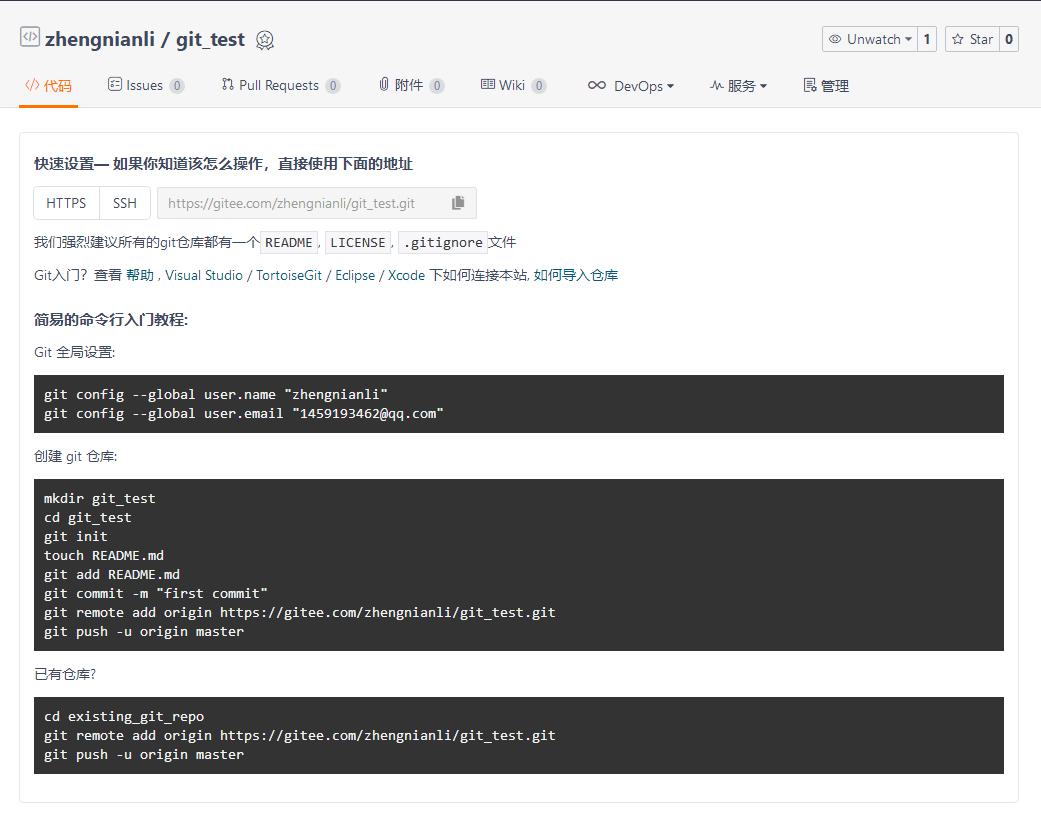The width and height of the screenshot is (1041, 814).
Task: Select HTTPS clone protocol
Action: pyautogui.click(x=66, y=203)
